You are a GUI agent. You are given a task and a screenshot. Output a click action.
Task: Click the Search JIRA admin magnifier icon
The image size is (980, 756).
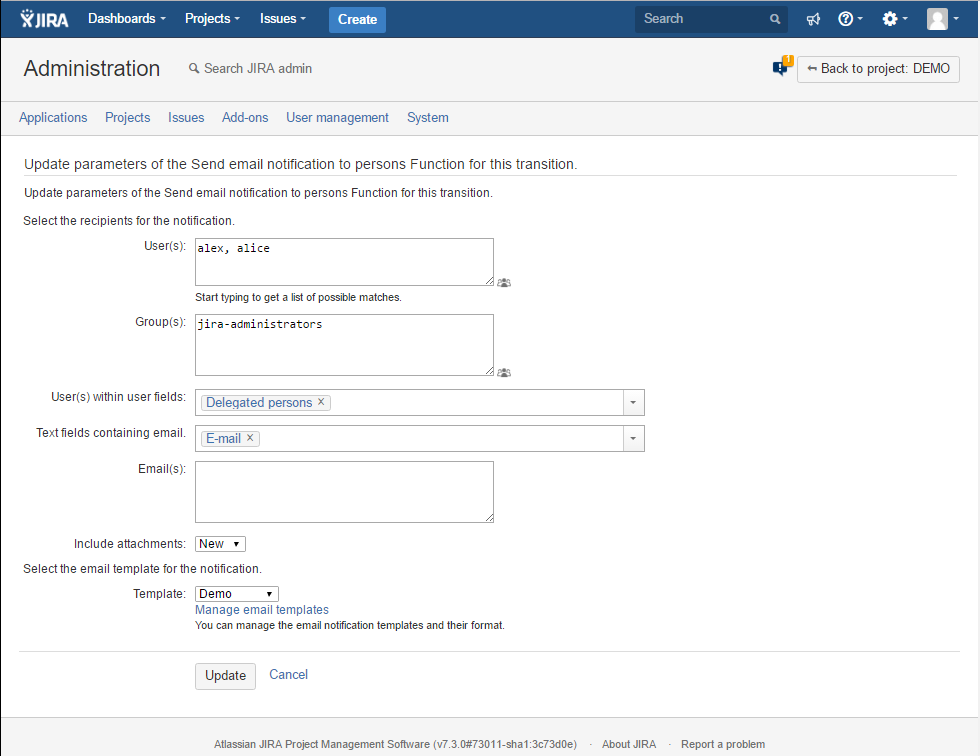194,68
